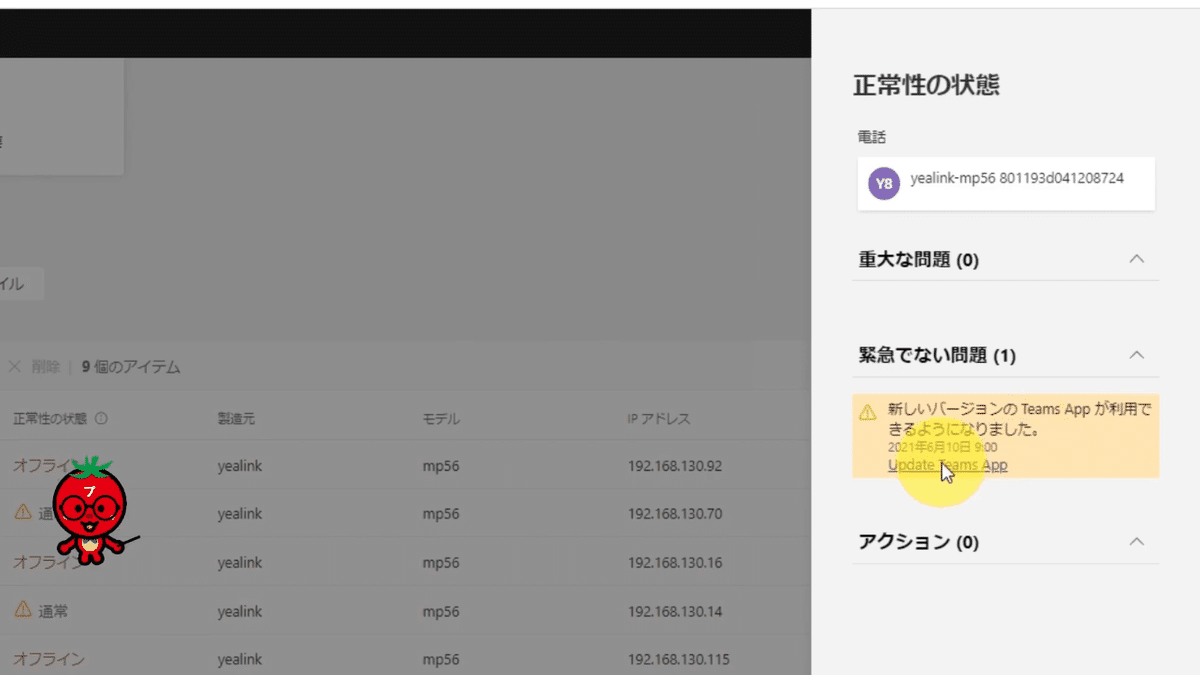Image resolution: width=1200 pixels, height=675 pixels.
Task: Click the 重大な問題 (0) heading
Action: [x=918, y=260]
